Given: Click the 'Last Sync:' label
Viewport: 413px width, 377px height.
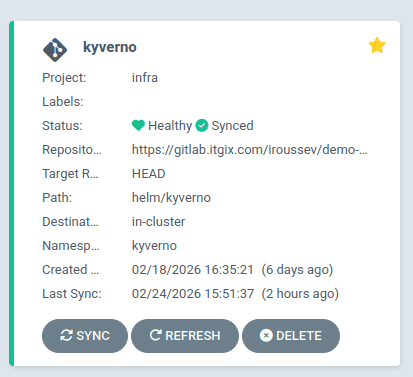Looking at the screenshot, I should (72, 294).
